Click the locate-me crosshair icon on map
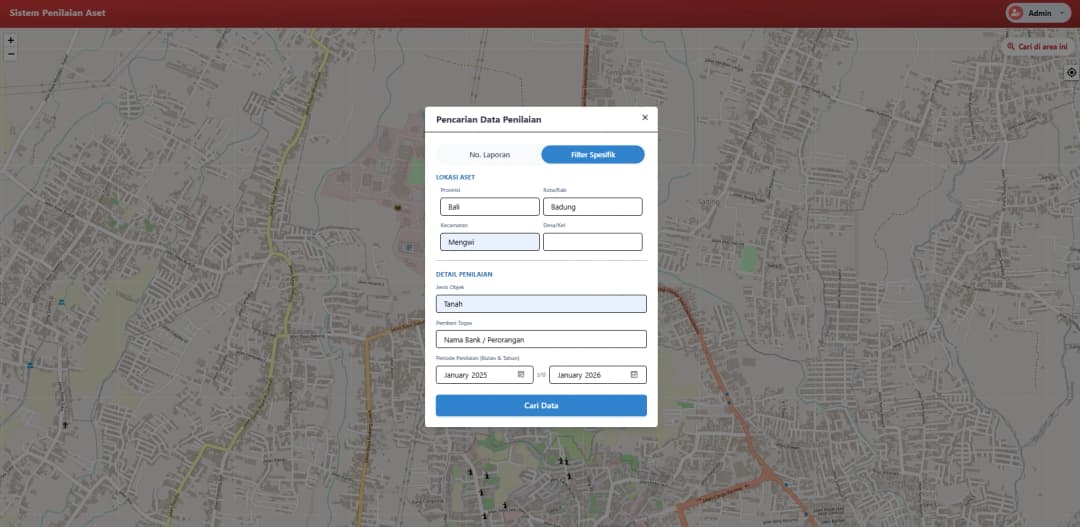 coord(1071,72)
